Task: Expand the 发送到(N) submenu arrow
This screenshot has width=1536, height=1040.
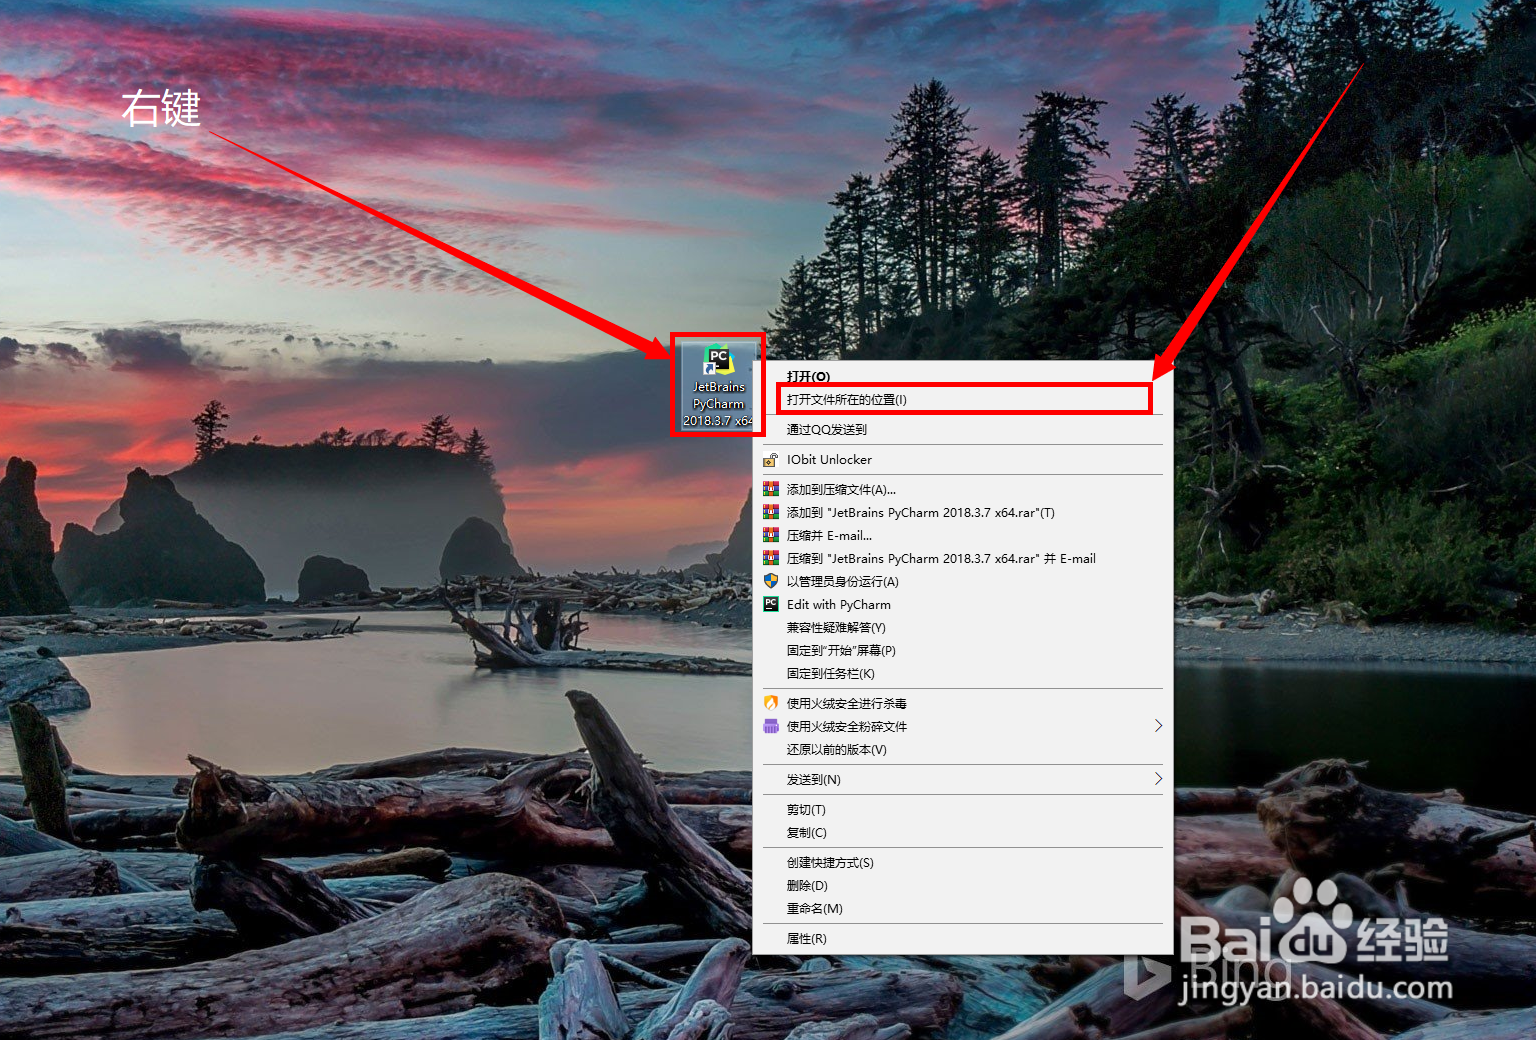Action: [x=1158, y=779]
